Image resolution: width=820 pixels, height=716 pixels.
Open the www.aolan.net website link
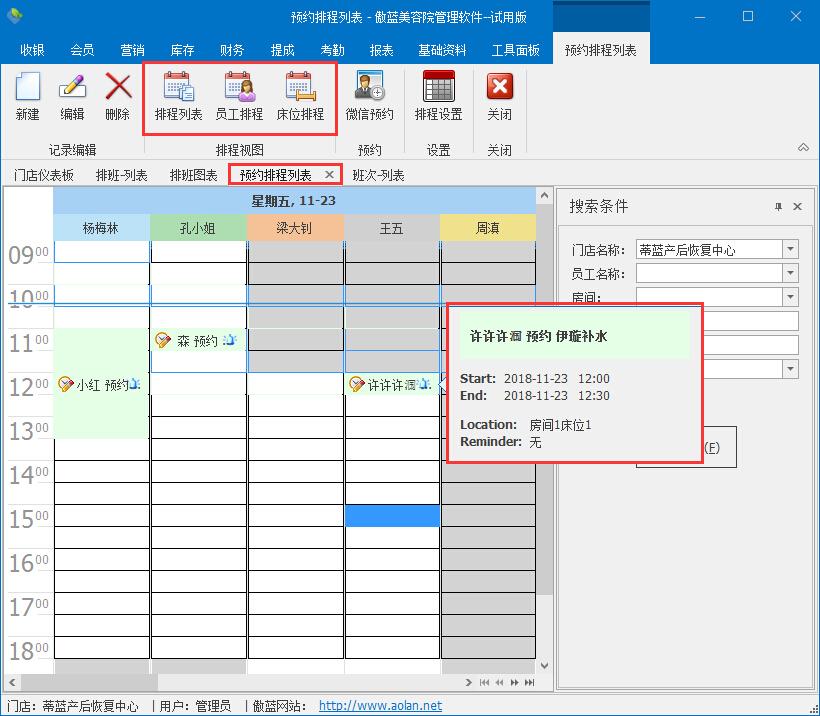click(x=380, y=706)
